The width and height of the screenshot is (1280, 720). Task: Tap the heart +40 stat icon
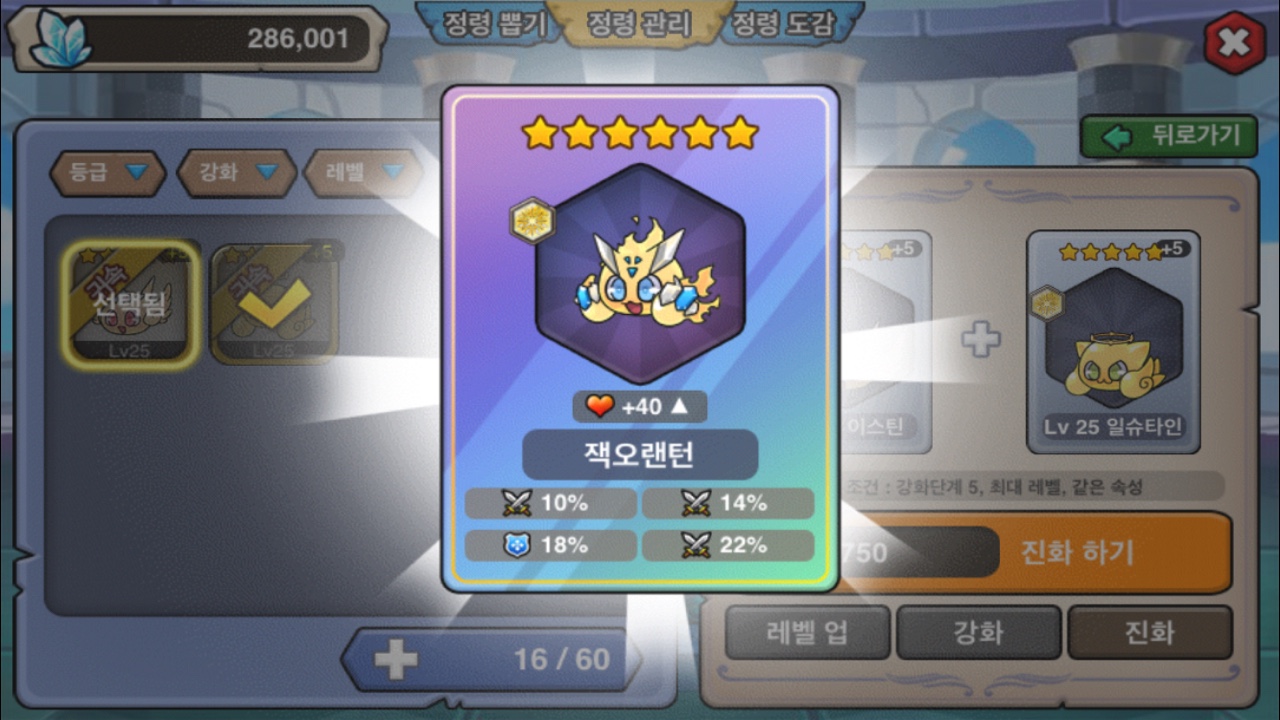pyautogui.click(x=600, y=407)
